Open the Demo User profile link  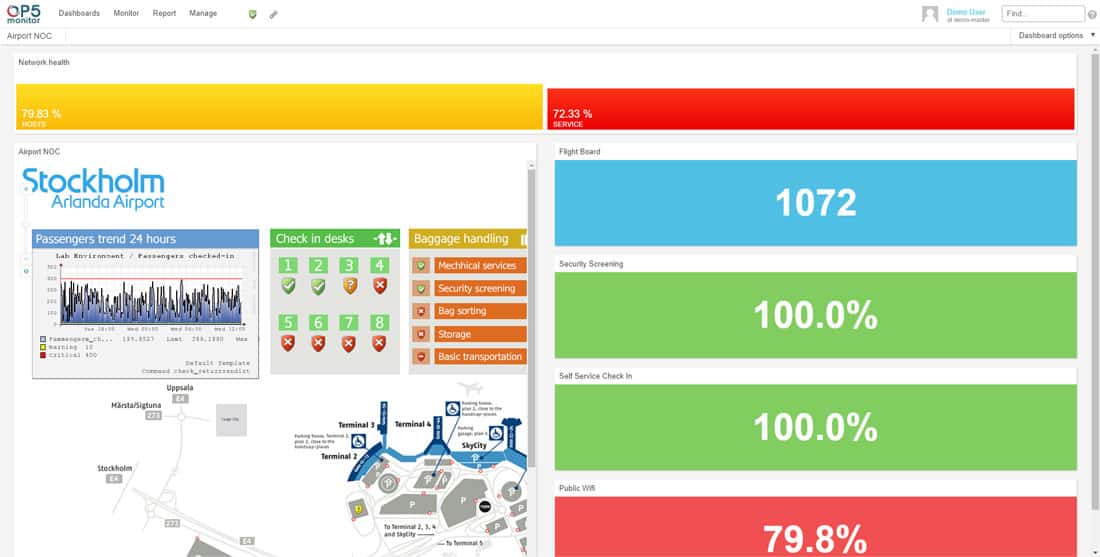coord(966,12)
